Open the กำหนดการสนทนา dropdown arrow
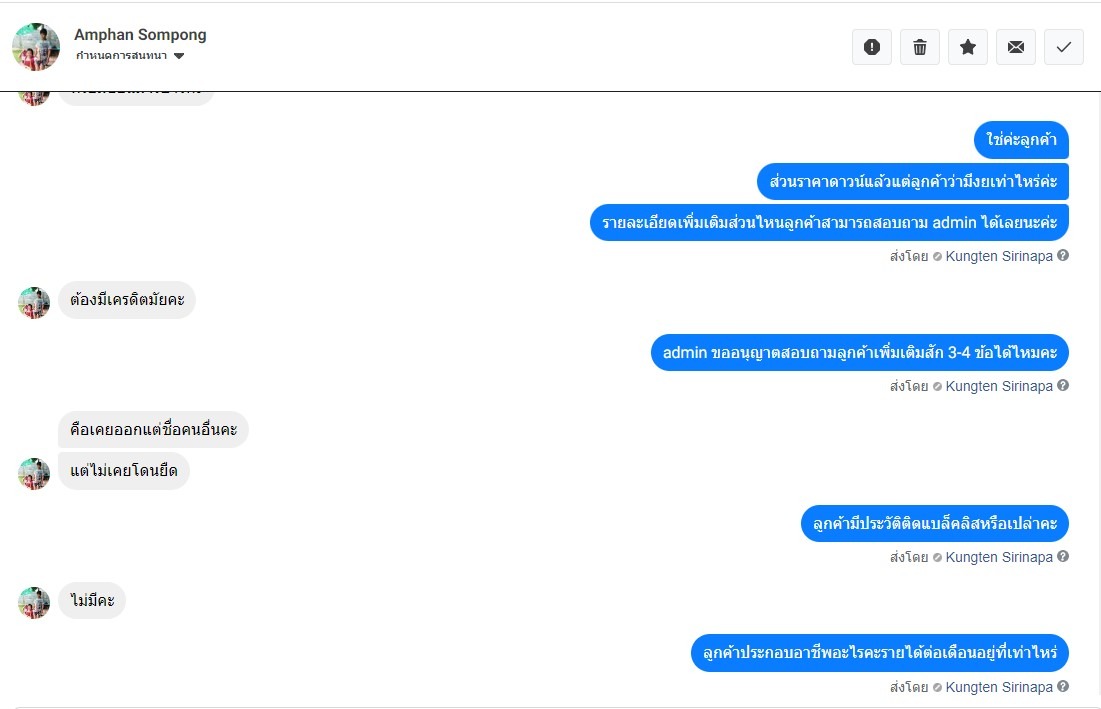The height and width of the screenshot is (709, 1101). pos(179,56)
